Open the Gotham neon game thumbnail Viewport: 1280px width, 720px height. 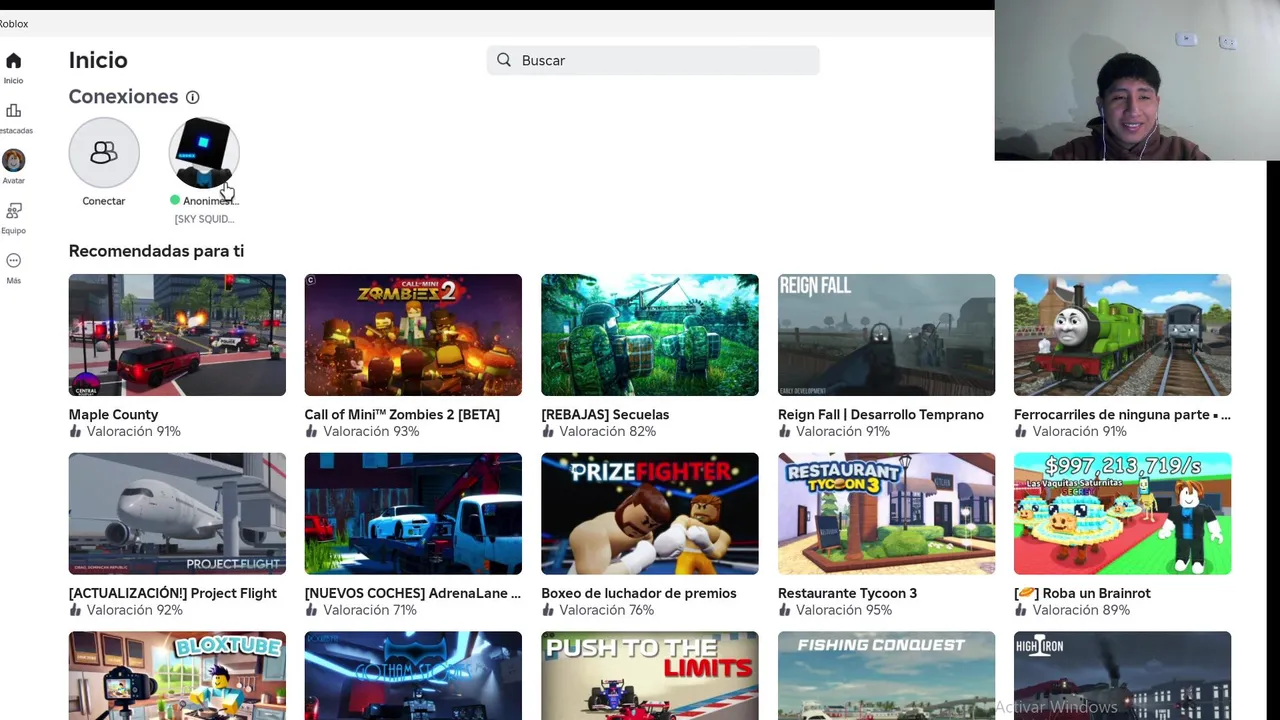(413, 676)
